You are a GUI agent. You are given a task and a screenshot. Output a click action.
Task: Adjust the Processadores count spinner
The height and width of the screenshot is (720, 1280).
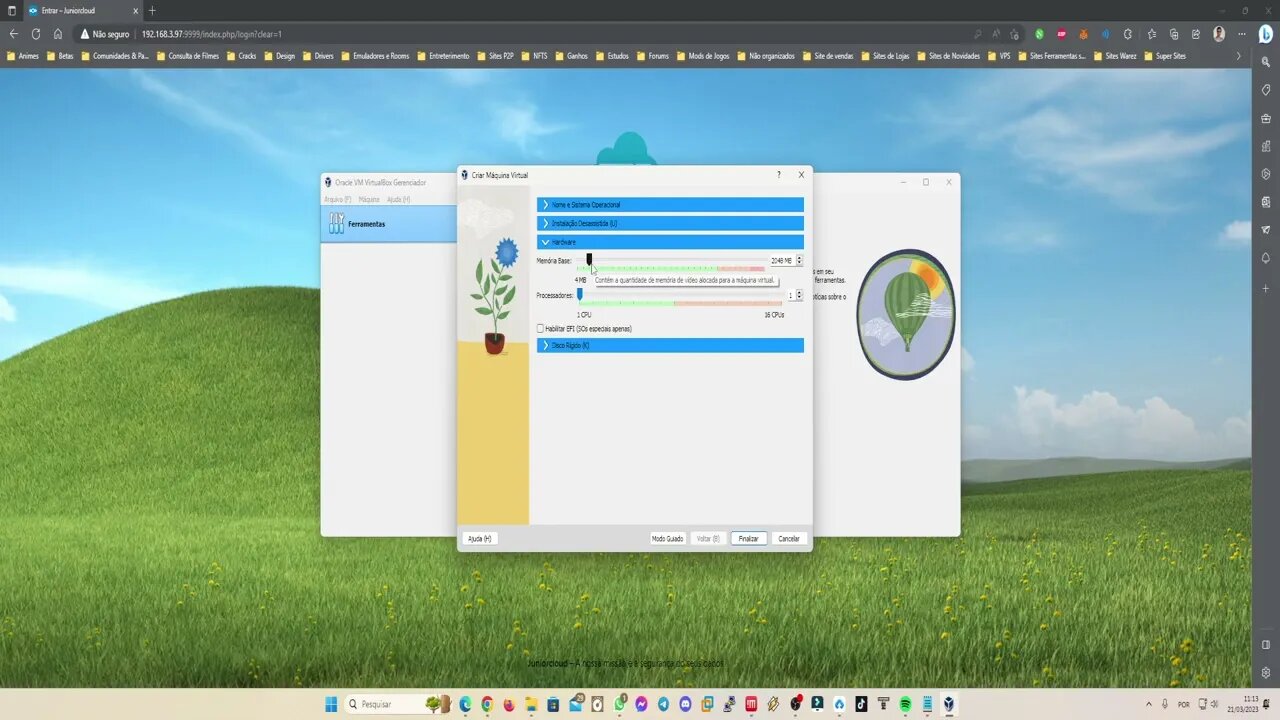(799, 295)
